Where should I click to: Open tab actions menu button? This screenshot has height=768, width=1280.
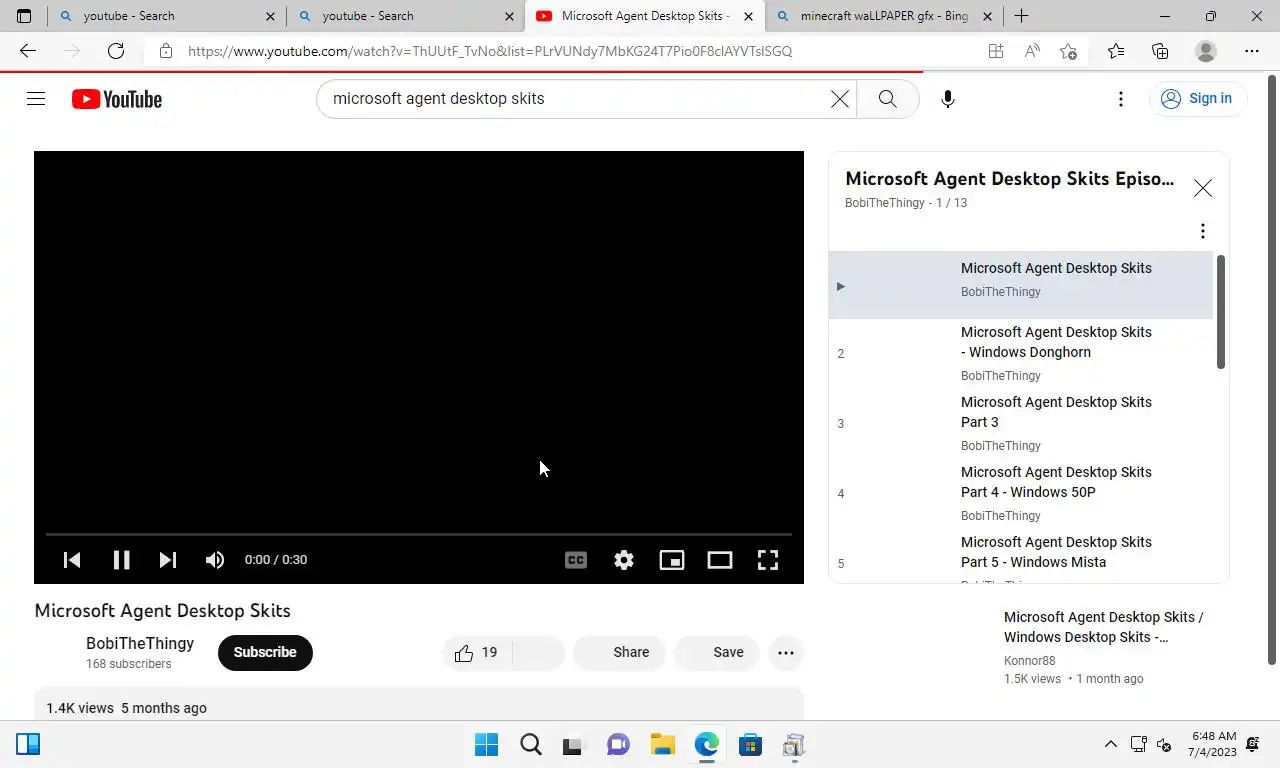point(24,16)
